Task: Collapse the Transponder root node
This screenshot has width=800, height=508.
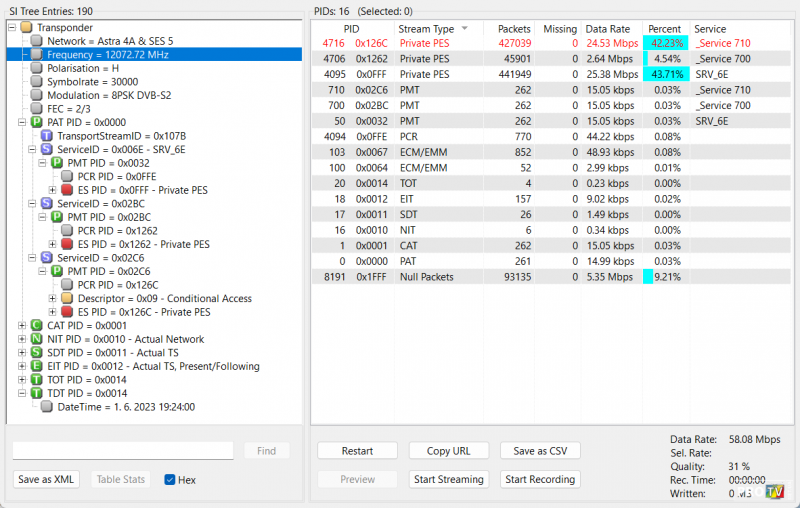Action: coord(11,27)
